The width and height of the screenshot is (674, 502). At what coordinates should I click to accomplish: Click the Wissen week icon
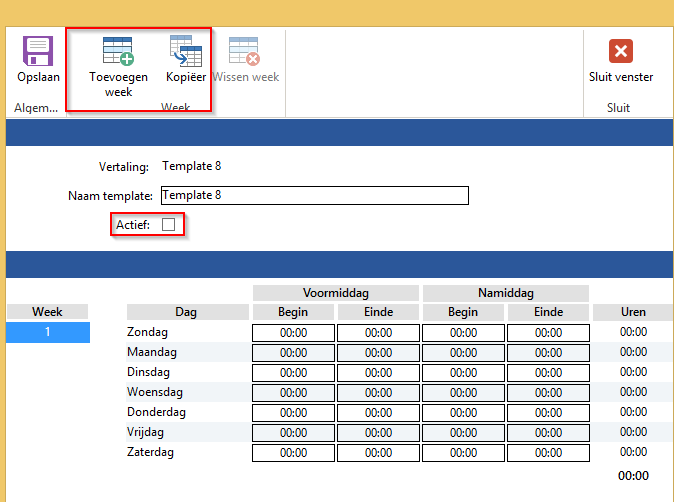coord(245,52)
